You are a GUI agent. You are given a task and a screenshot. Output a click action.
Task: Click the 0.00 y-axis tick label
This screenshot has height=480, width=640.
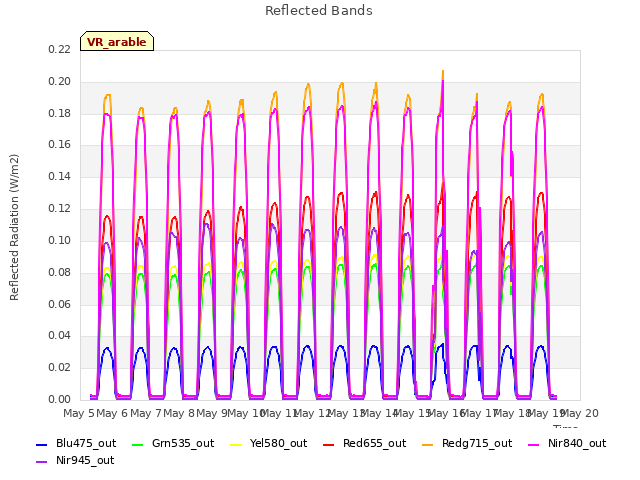(x=60, y=399)
